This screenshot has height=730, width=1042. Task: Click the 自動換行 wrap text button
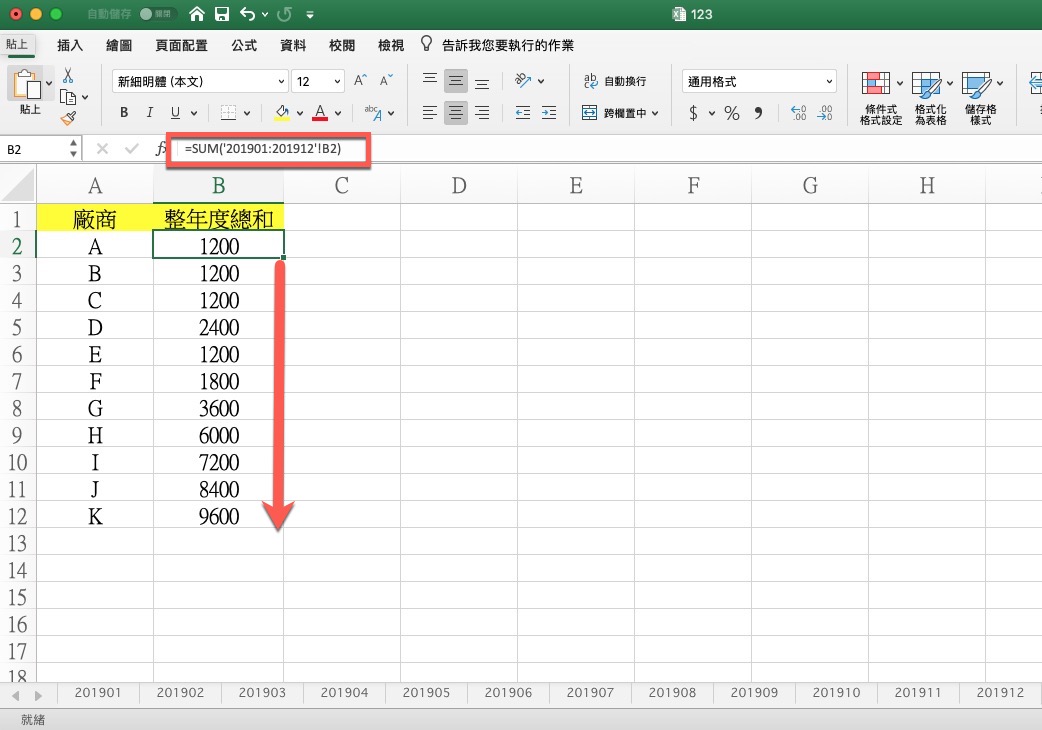615,82
